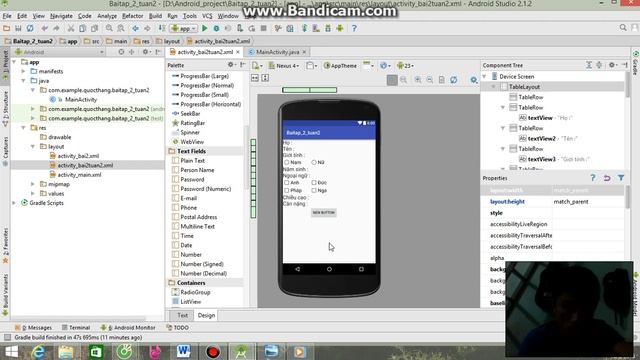Open the Android Monitor tool window
This screenshot has width=640, height=360.
(128, 327)
